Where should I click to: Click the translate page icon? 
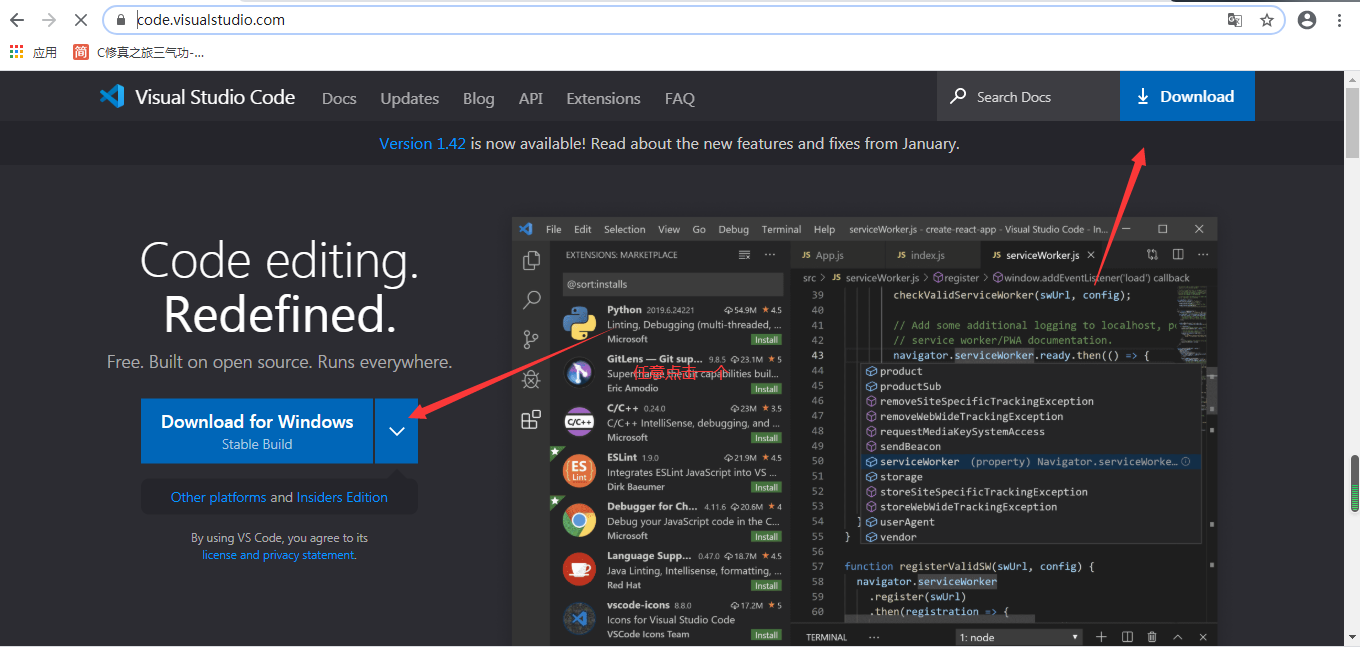pos(1235,20)
